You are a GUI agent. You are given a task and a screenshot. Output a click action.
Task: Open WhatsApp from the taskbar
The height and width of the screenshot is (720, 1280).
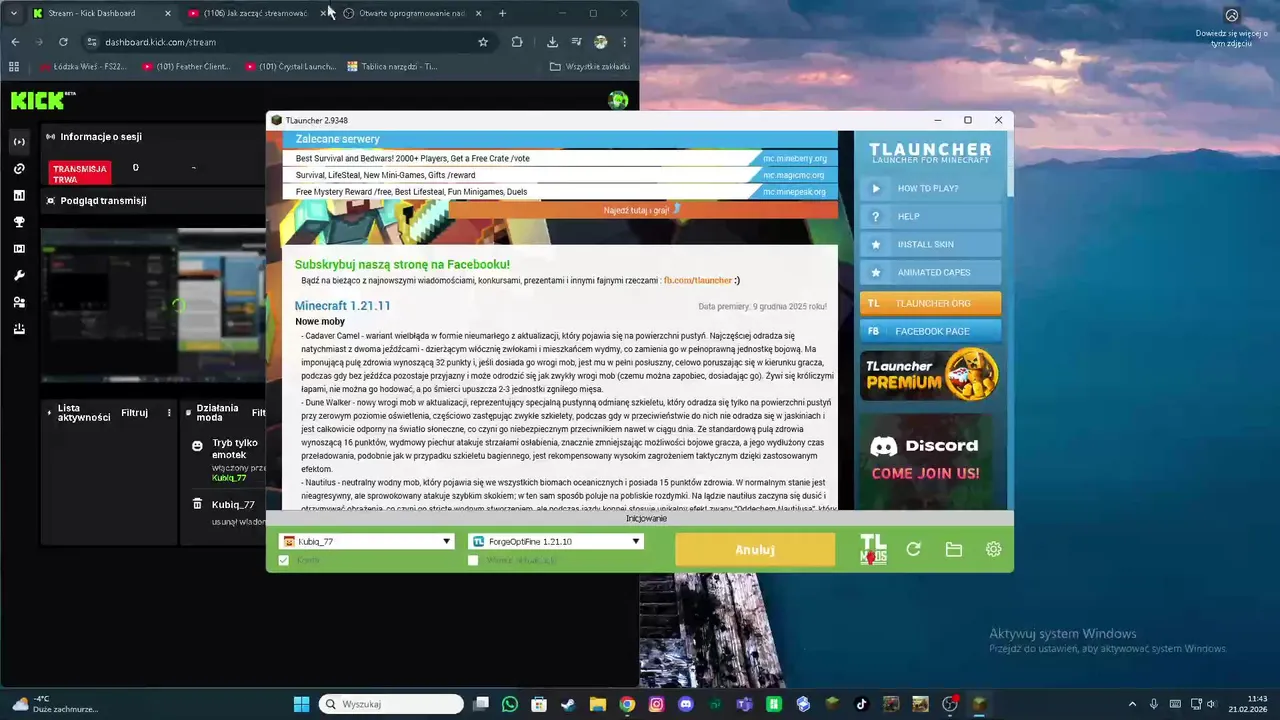510,704
